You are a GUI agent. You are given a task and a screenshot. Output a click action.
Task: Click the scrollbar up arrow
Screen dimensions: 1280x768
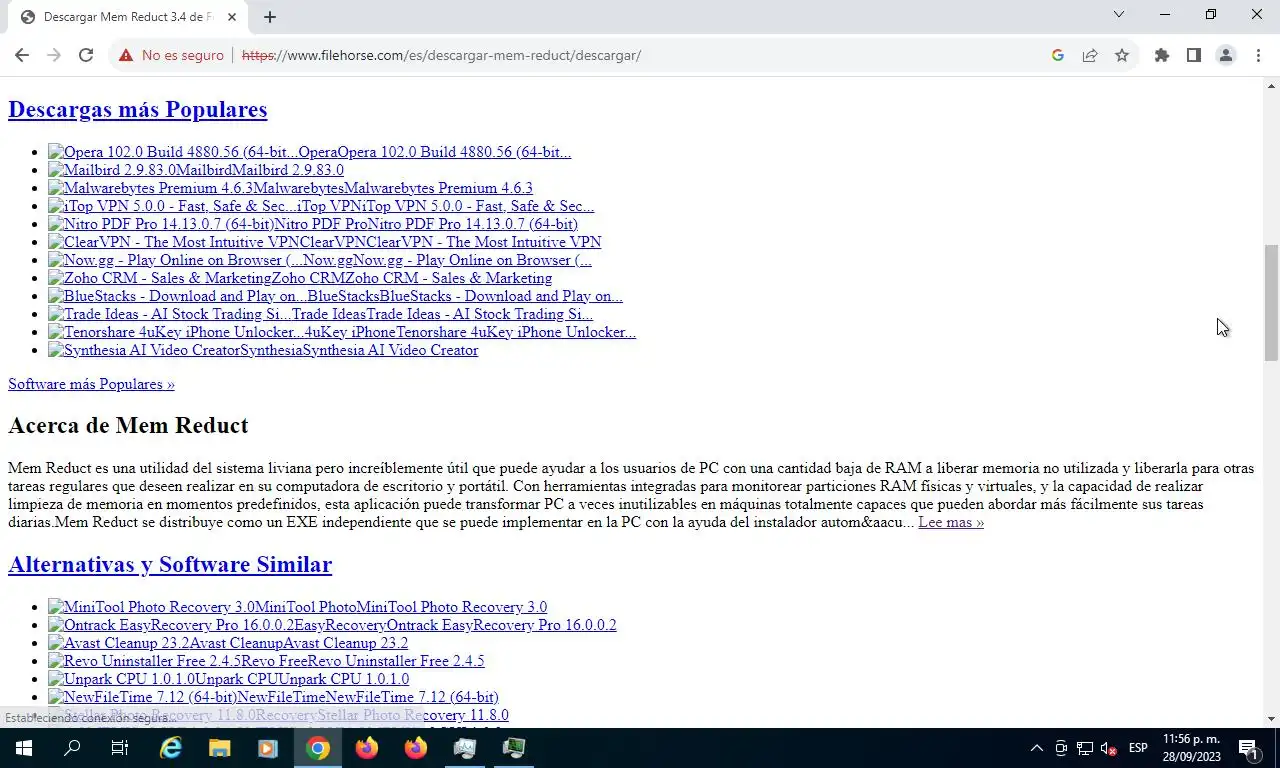coord(1271,85)
